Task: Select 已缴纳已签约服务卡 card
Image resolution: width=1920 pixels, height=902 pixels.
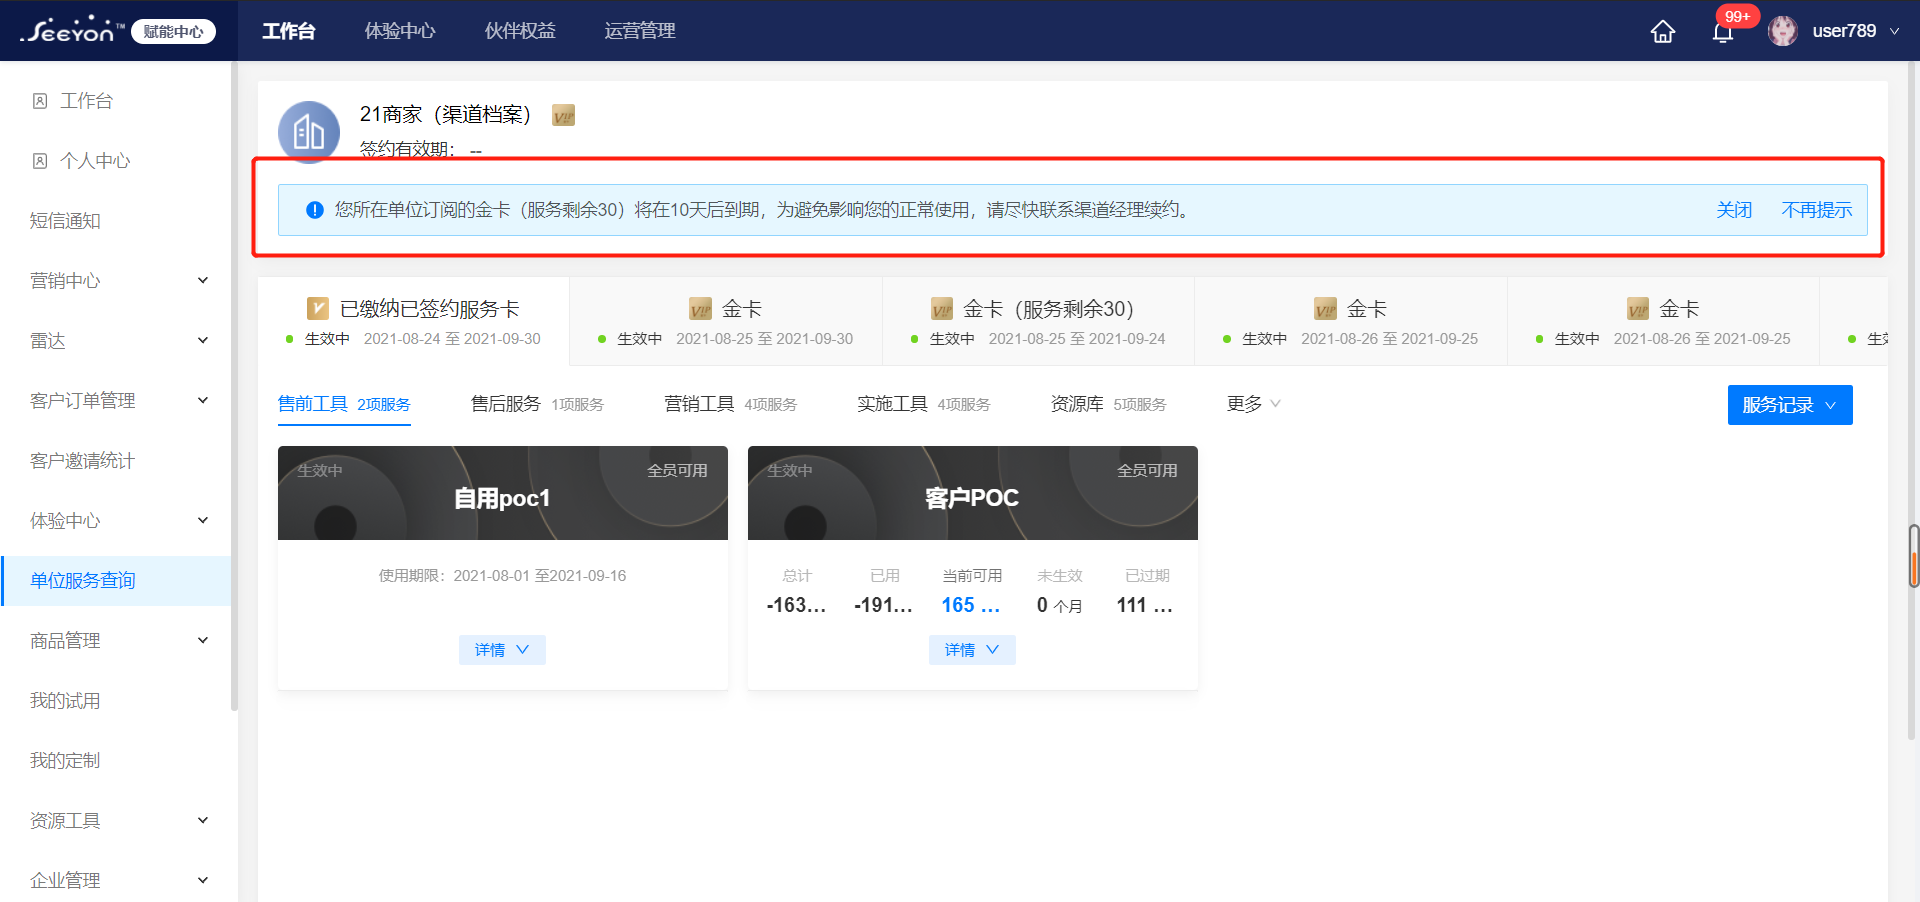Action: coord(414,321)
